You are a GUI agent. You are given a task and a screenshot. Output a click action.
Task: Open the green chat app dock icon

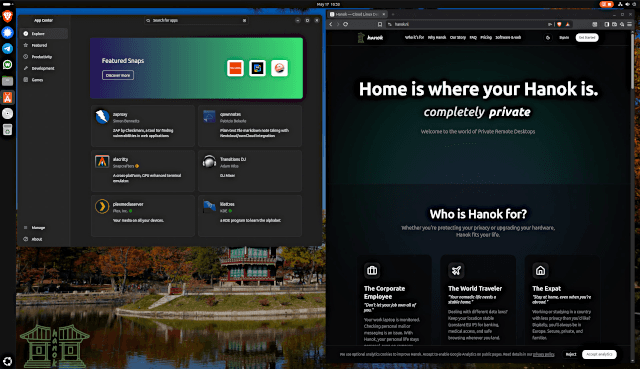(7, 64)
